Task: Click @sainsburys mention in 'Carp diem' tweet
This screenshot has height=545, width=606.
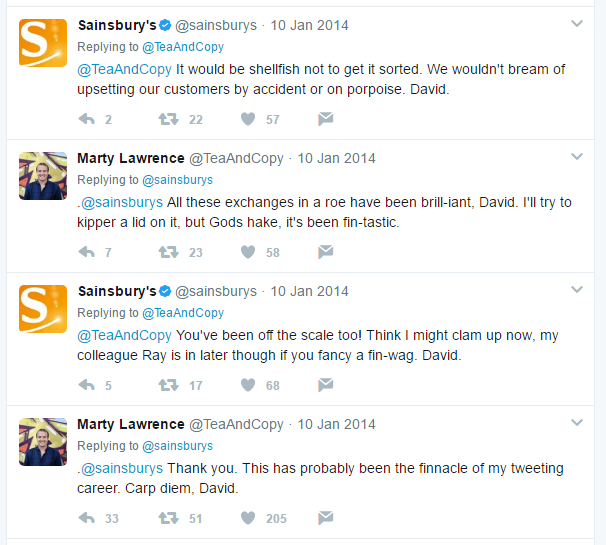Action: click(x=122, y=468)
